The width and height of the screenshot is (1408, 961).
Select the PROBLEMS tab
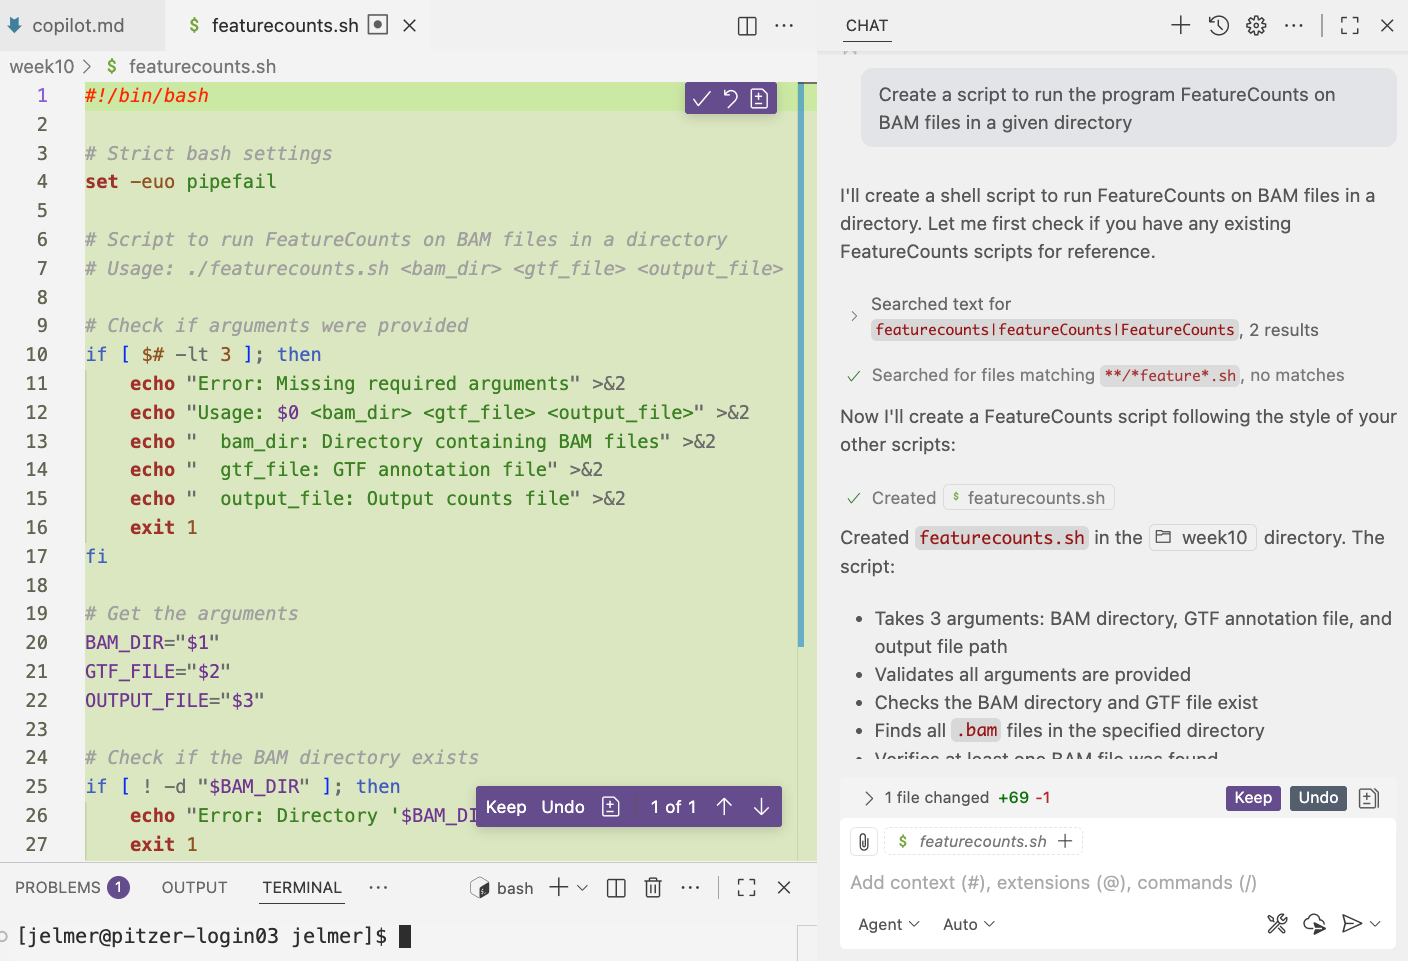58,887
